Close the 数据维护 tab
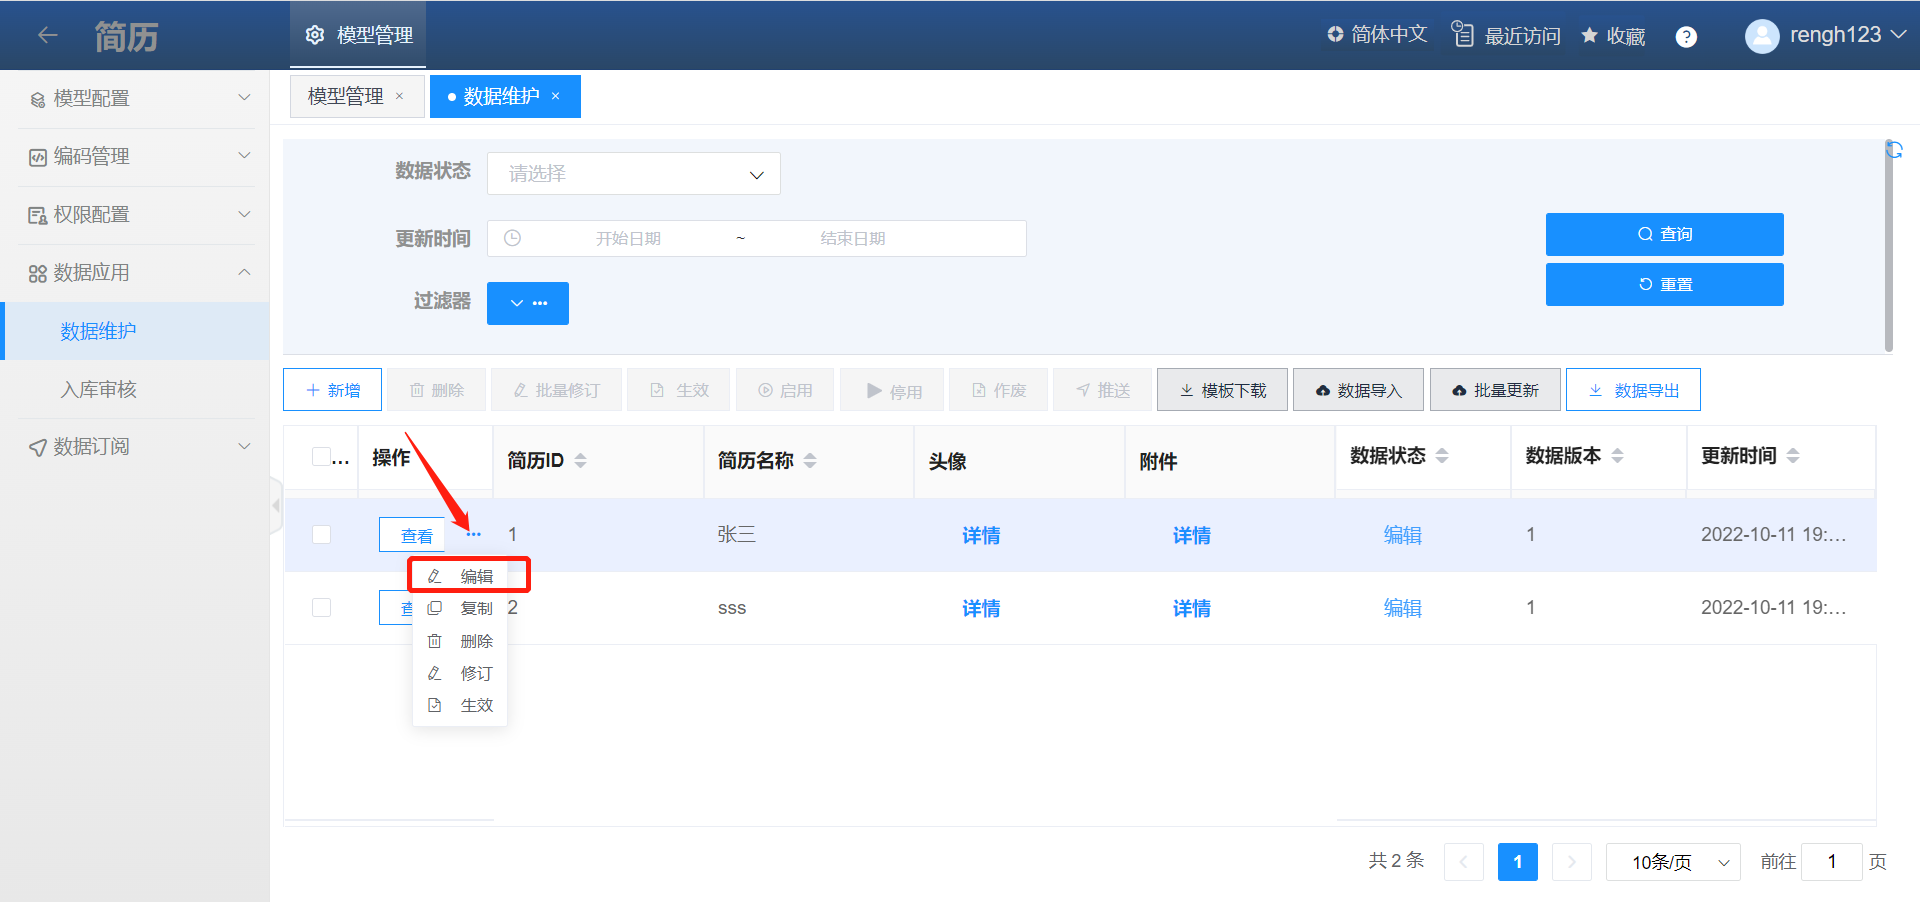This screenshot has width=1920, height=902. [555, 96]
